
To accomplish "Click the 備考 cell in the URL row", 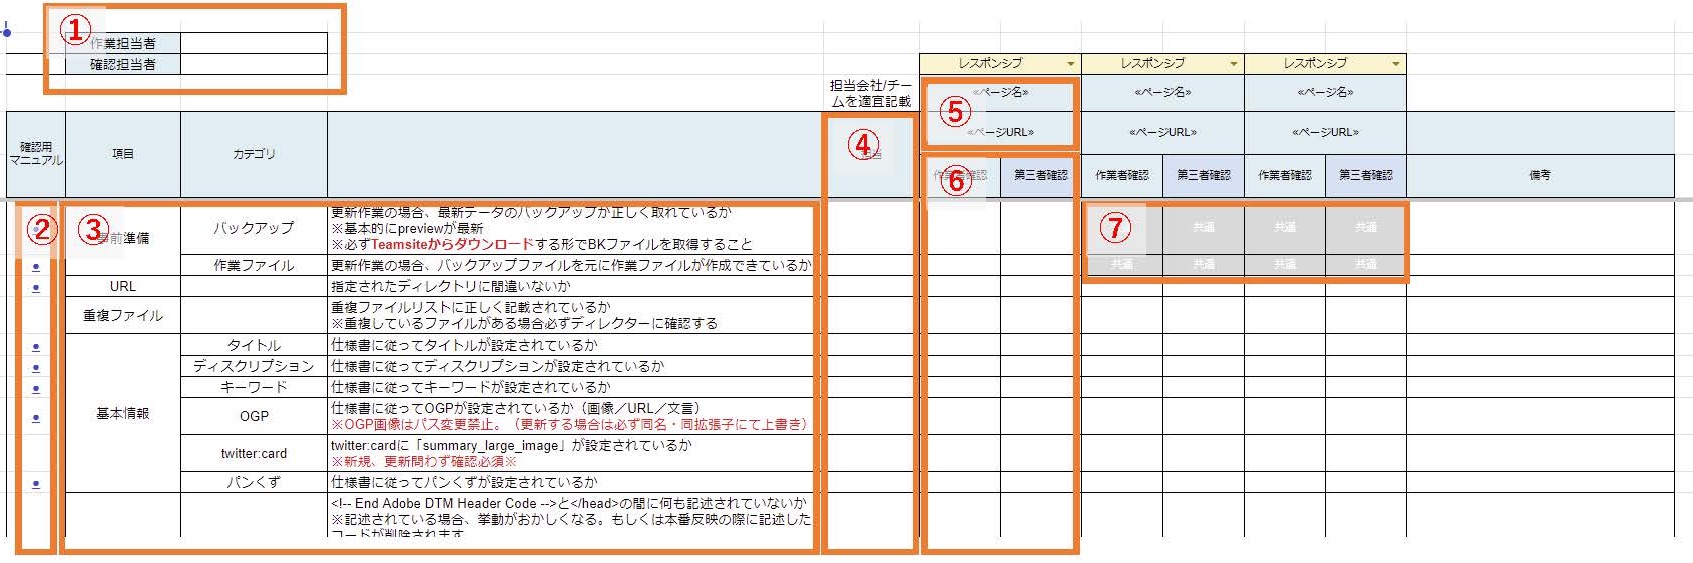I will [1540, 286].
